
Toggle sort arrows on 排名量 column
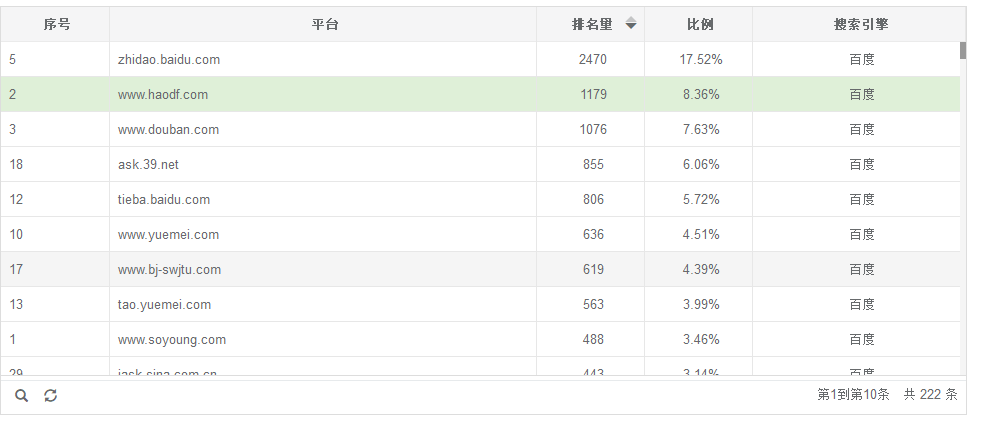click(631, 24)
